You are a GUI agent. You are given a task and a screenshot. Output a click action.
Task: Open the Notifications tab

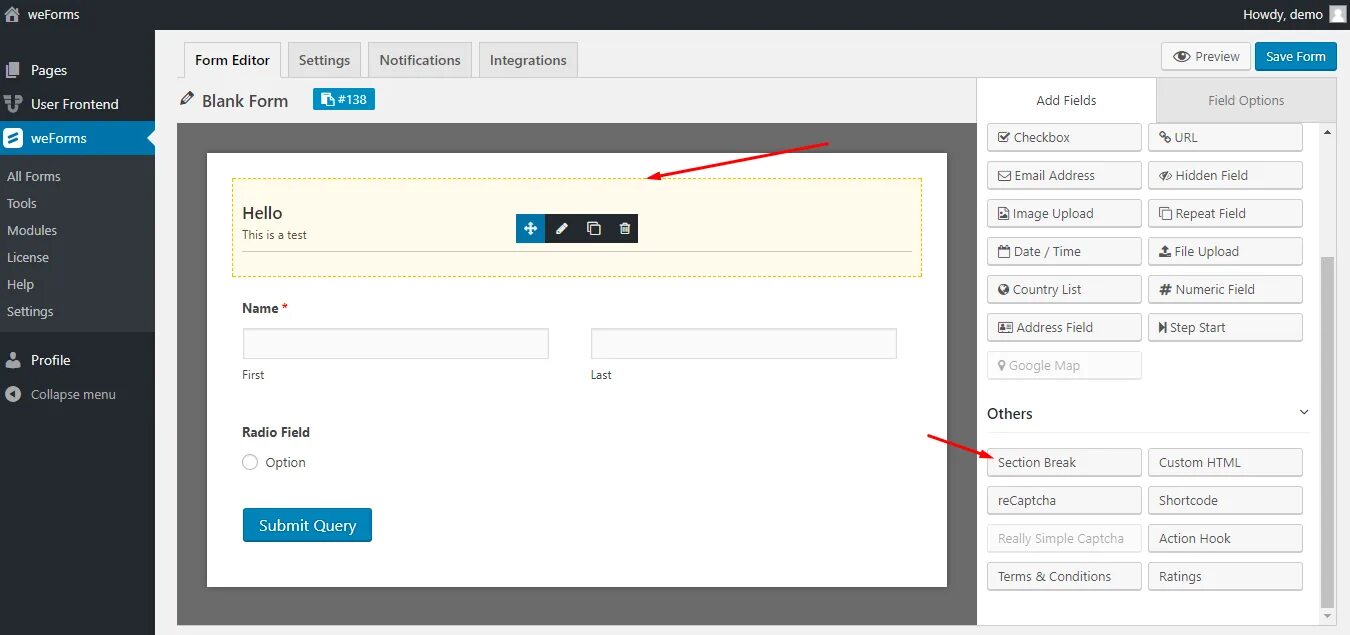click(x=420, y=60)
